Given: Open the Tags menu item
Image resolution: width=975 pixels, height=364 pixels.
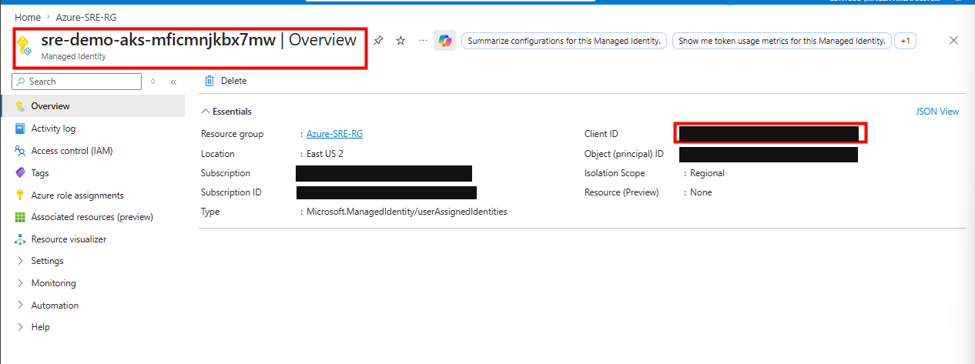Looking at the screenshot, I should [40, 173].
